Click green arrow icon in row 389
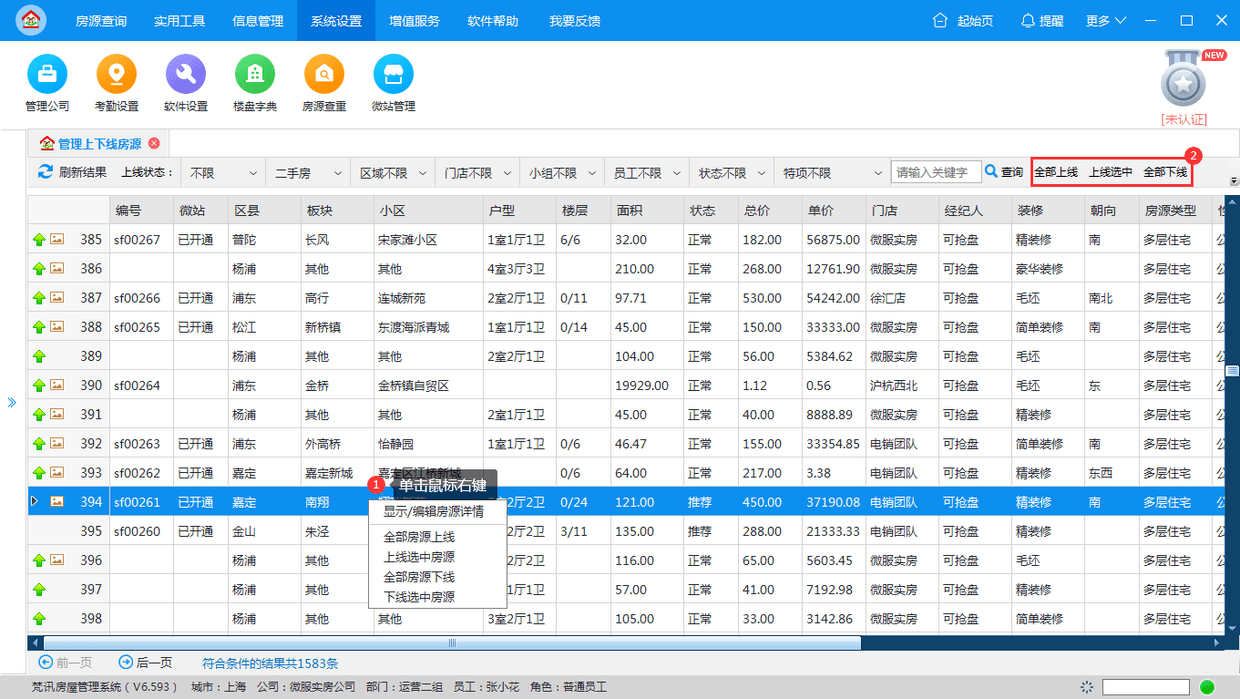Screen dimensions: 1240x699 click(x=39, y=356)
